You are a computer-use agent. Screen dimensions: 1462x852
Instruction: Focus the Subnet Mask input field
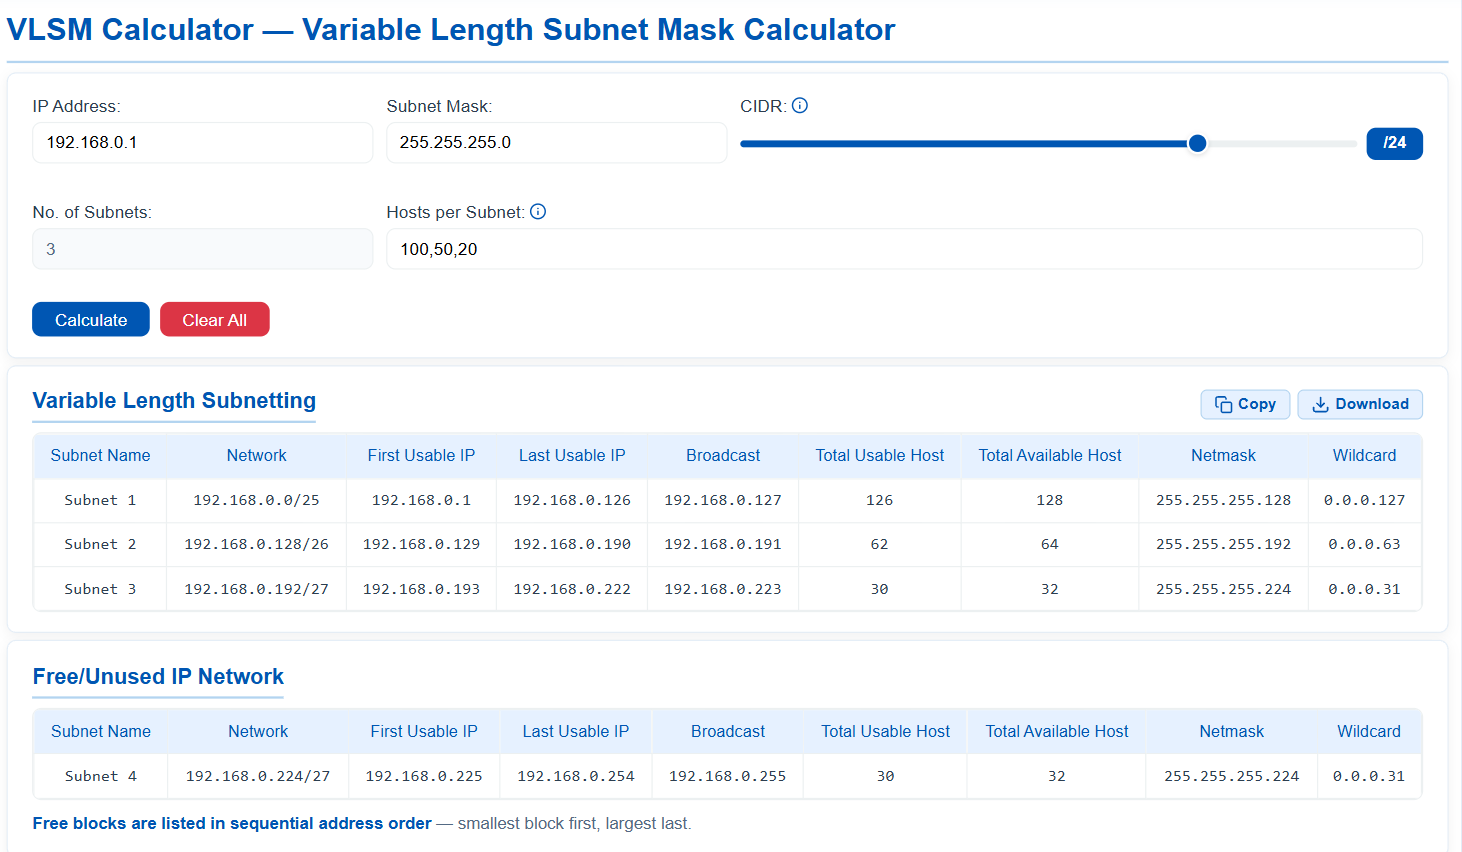557,143
